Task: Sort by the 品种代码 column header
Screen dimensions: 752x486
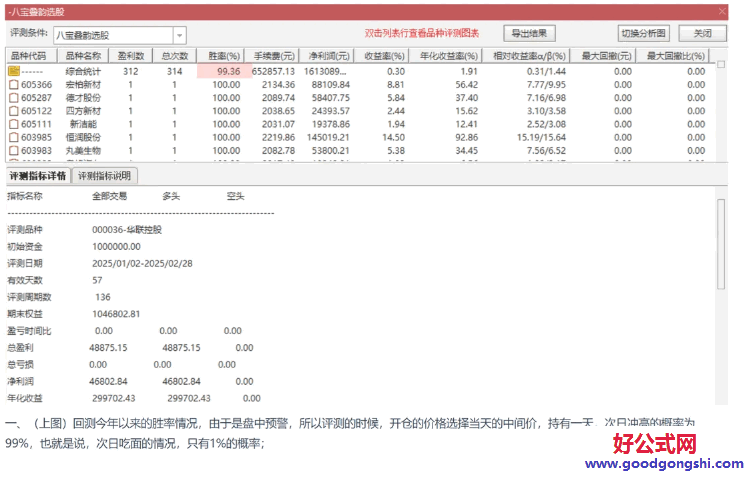Action: [29, 56]
